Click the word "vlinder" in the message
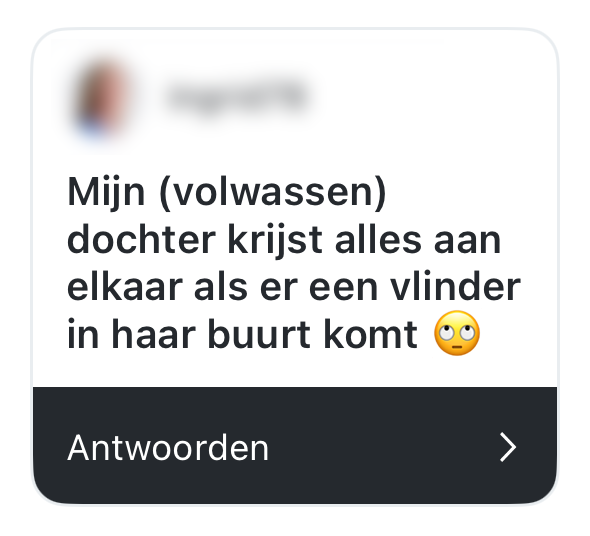590x536 pixels. point(455,287)
